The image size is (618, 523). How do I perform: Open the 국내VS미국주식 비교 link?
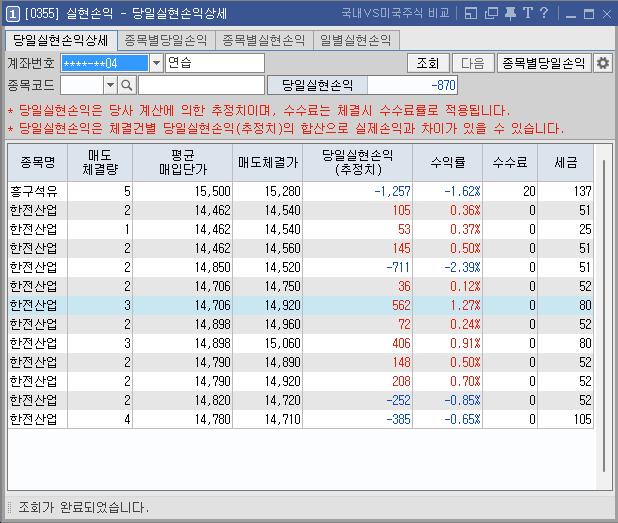(x=395, y=13)
